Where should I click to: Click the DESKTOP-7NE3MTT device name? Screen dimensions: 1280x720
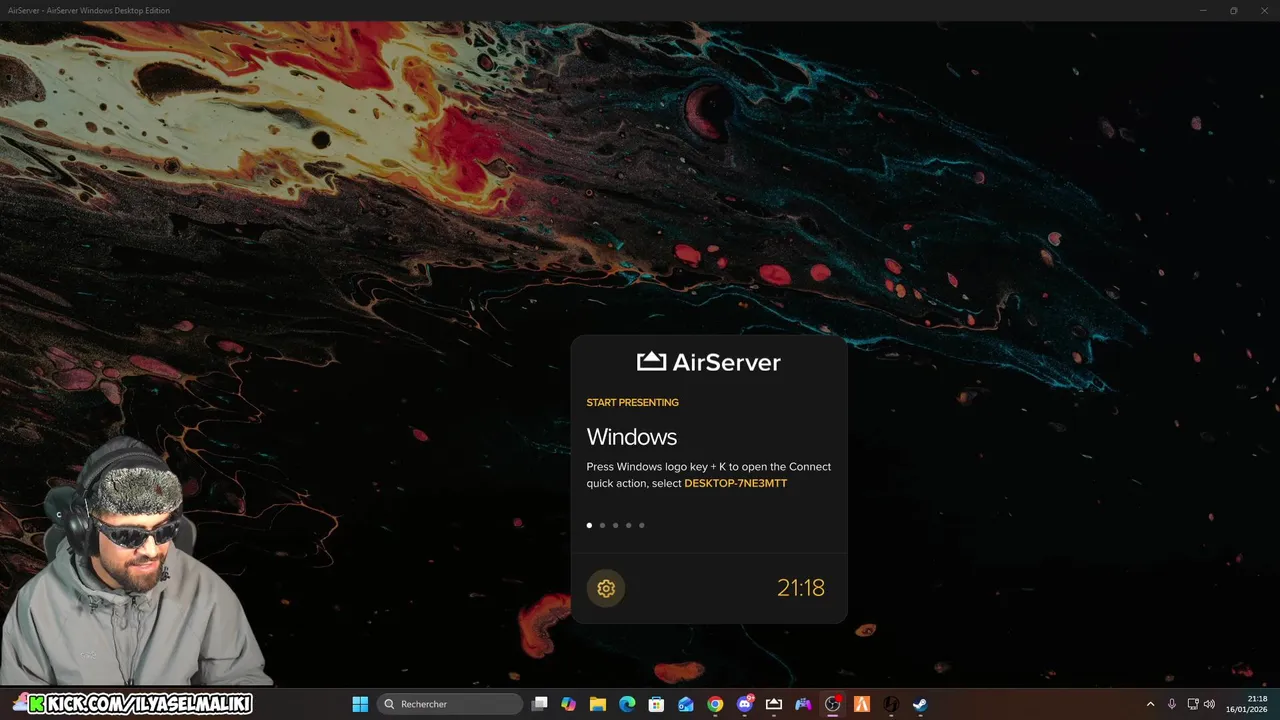736,484
